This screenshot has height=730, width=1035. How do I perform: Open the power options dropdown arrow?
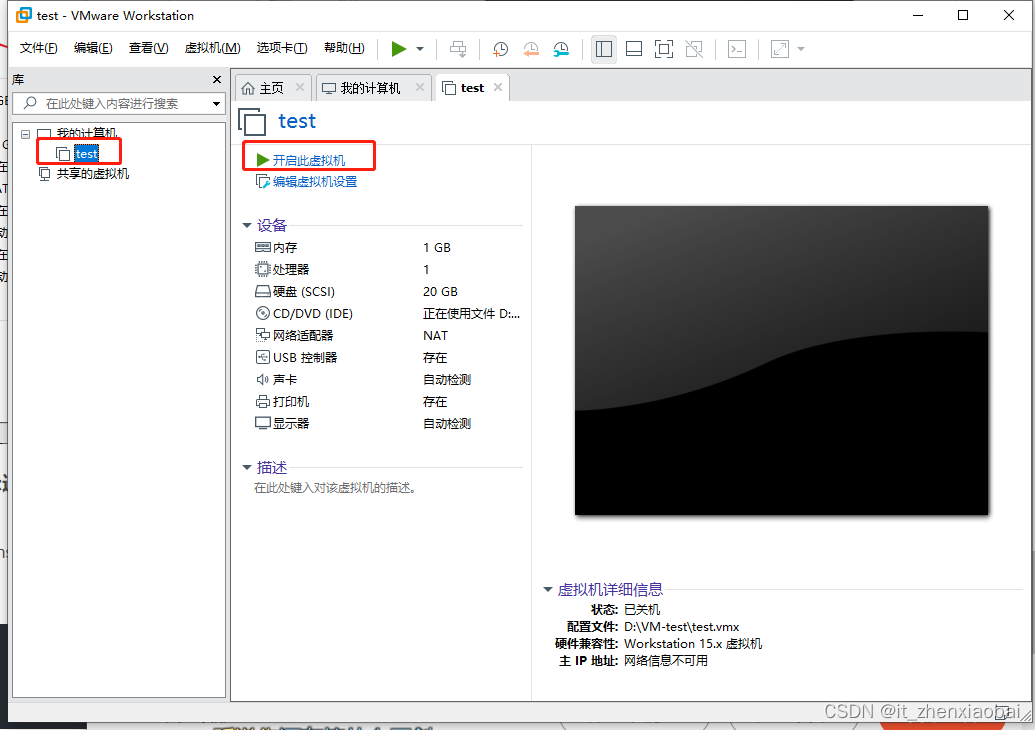point(420,49)
